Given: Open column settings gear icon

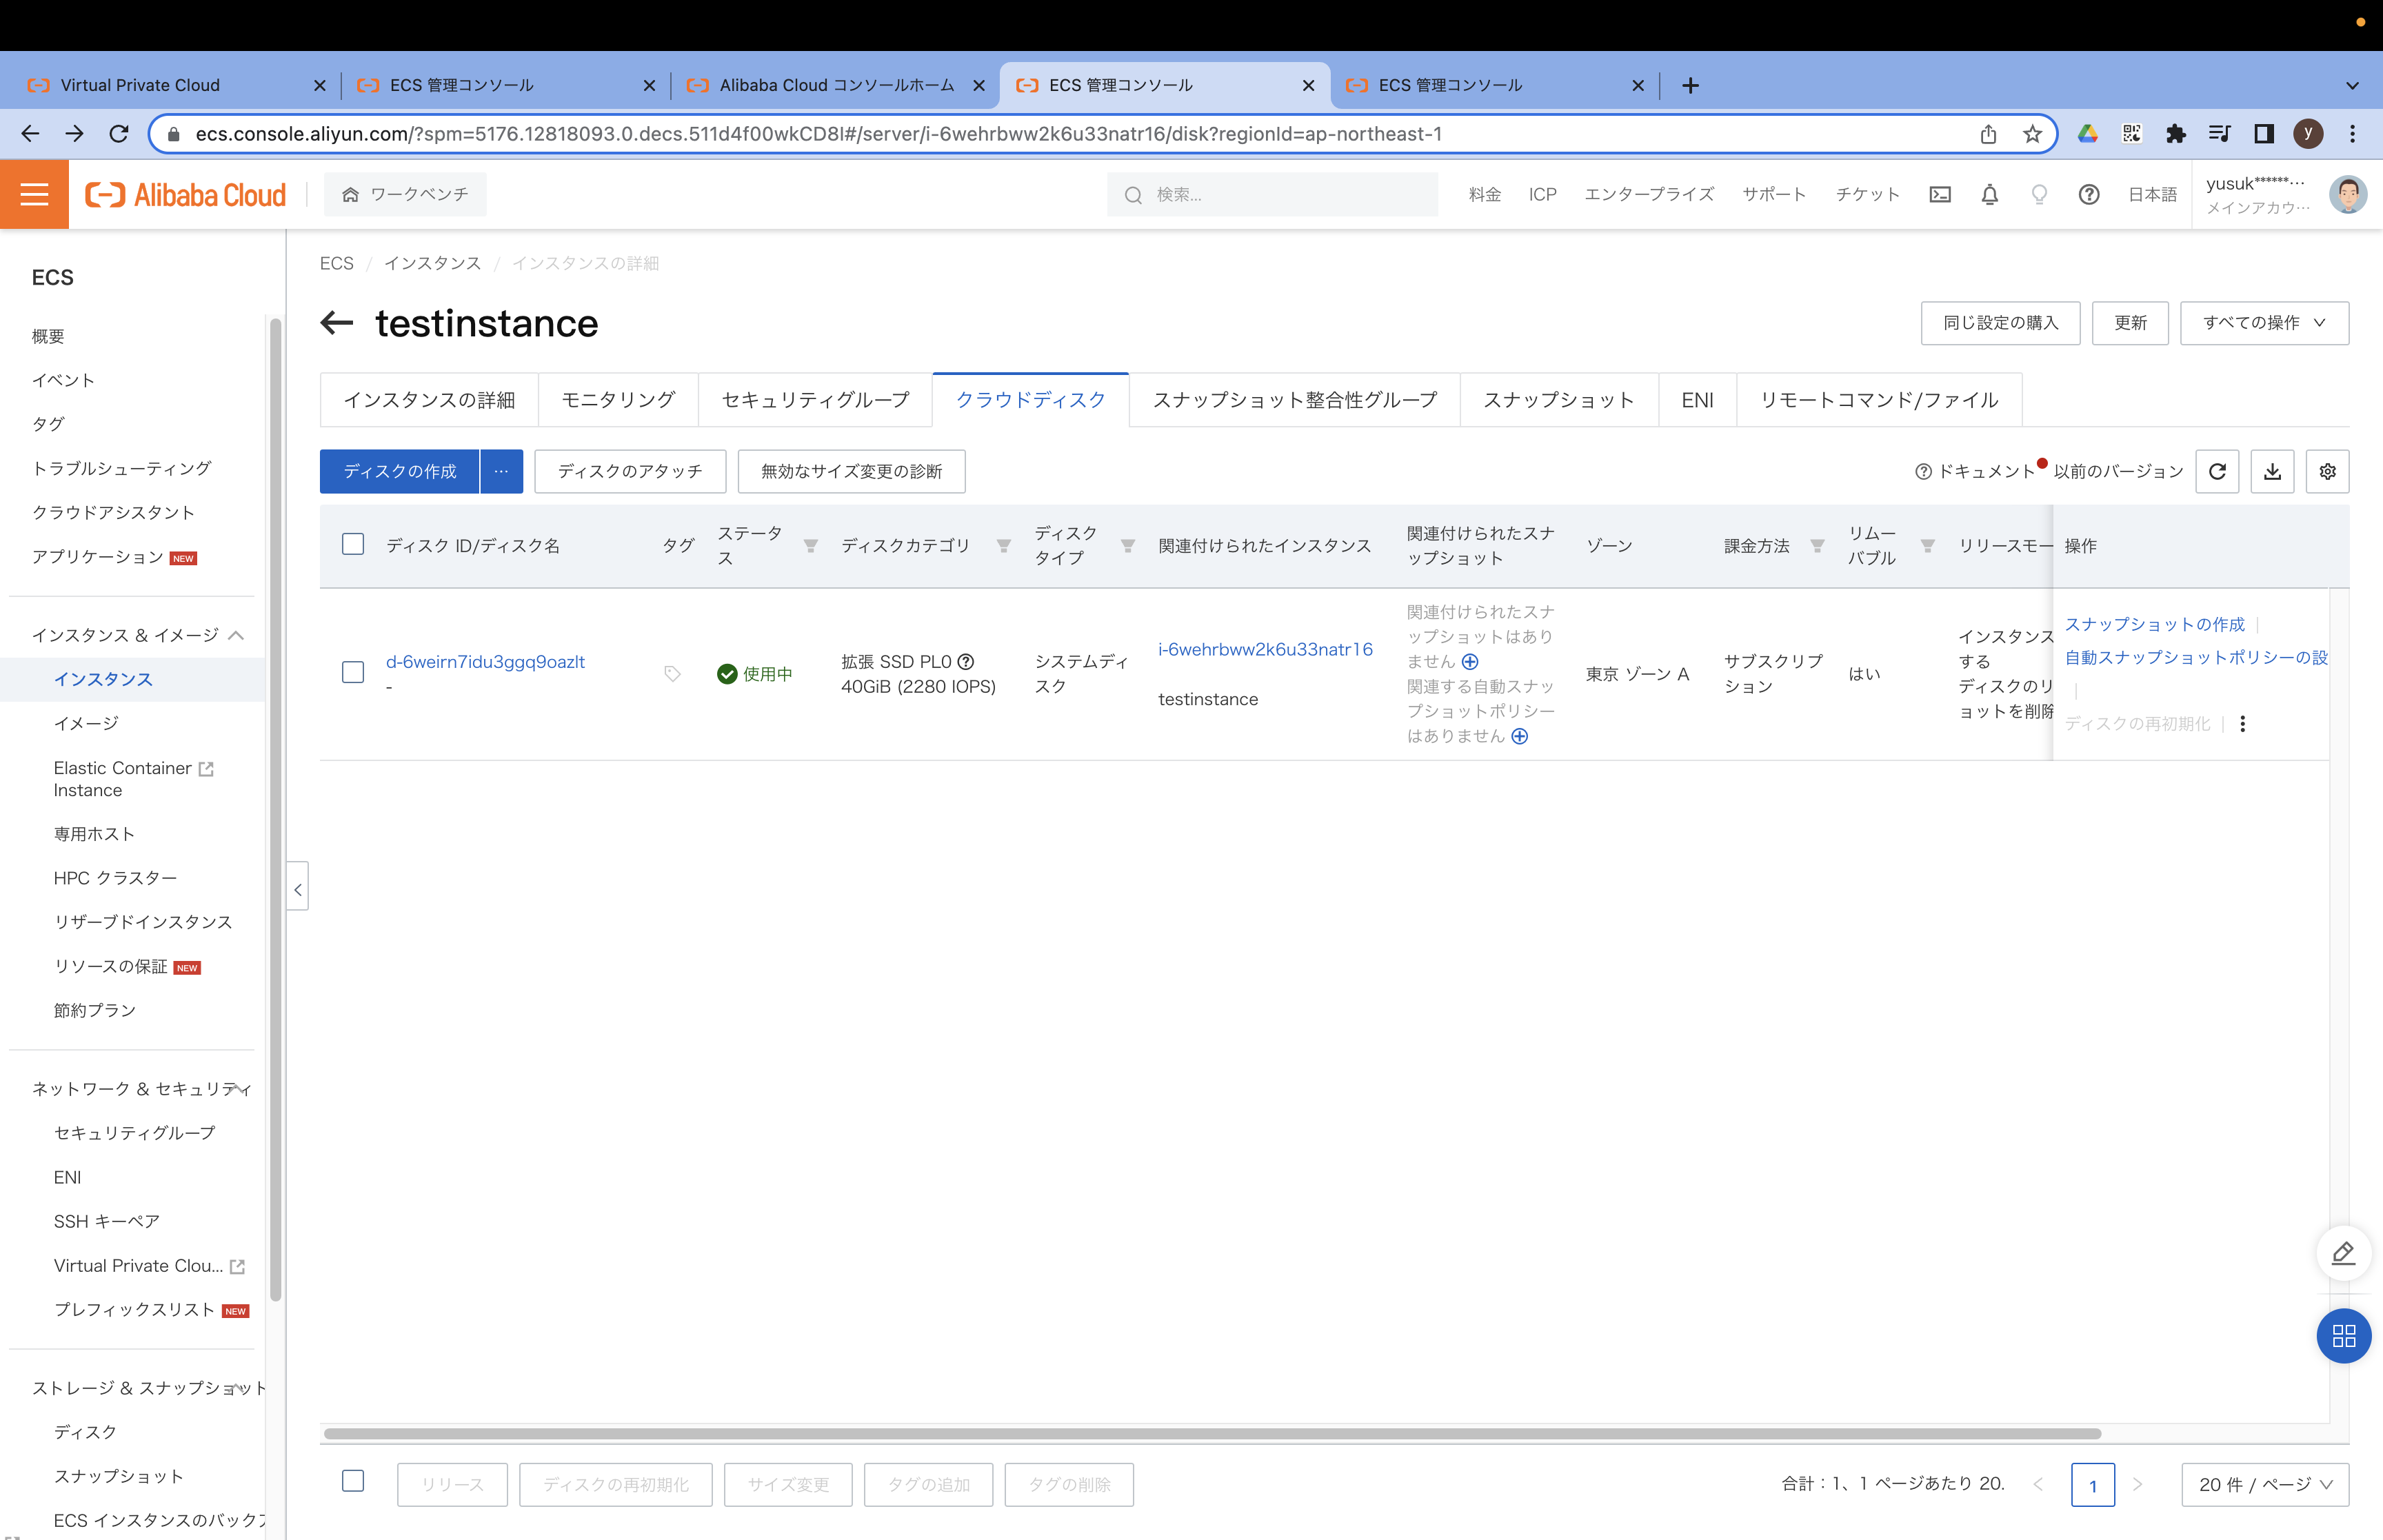Looking at the screenshot, I should [x=2327, y=471].
